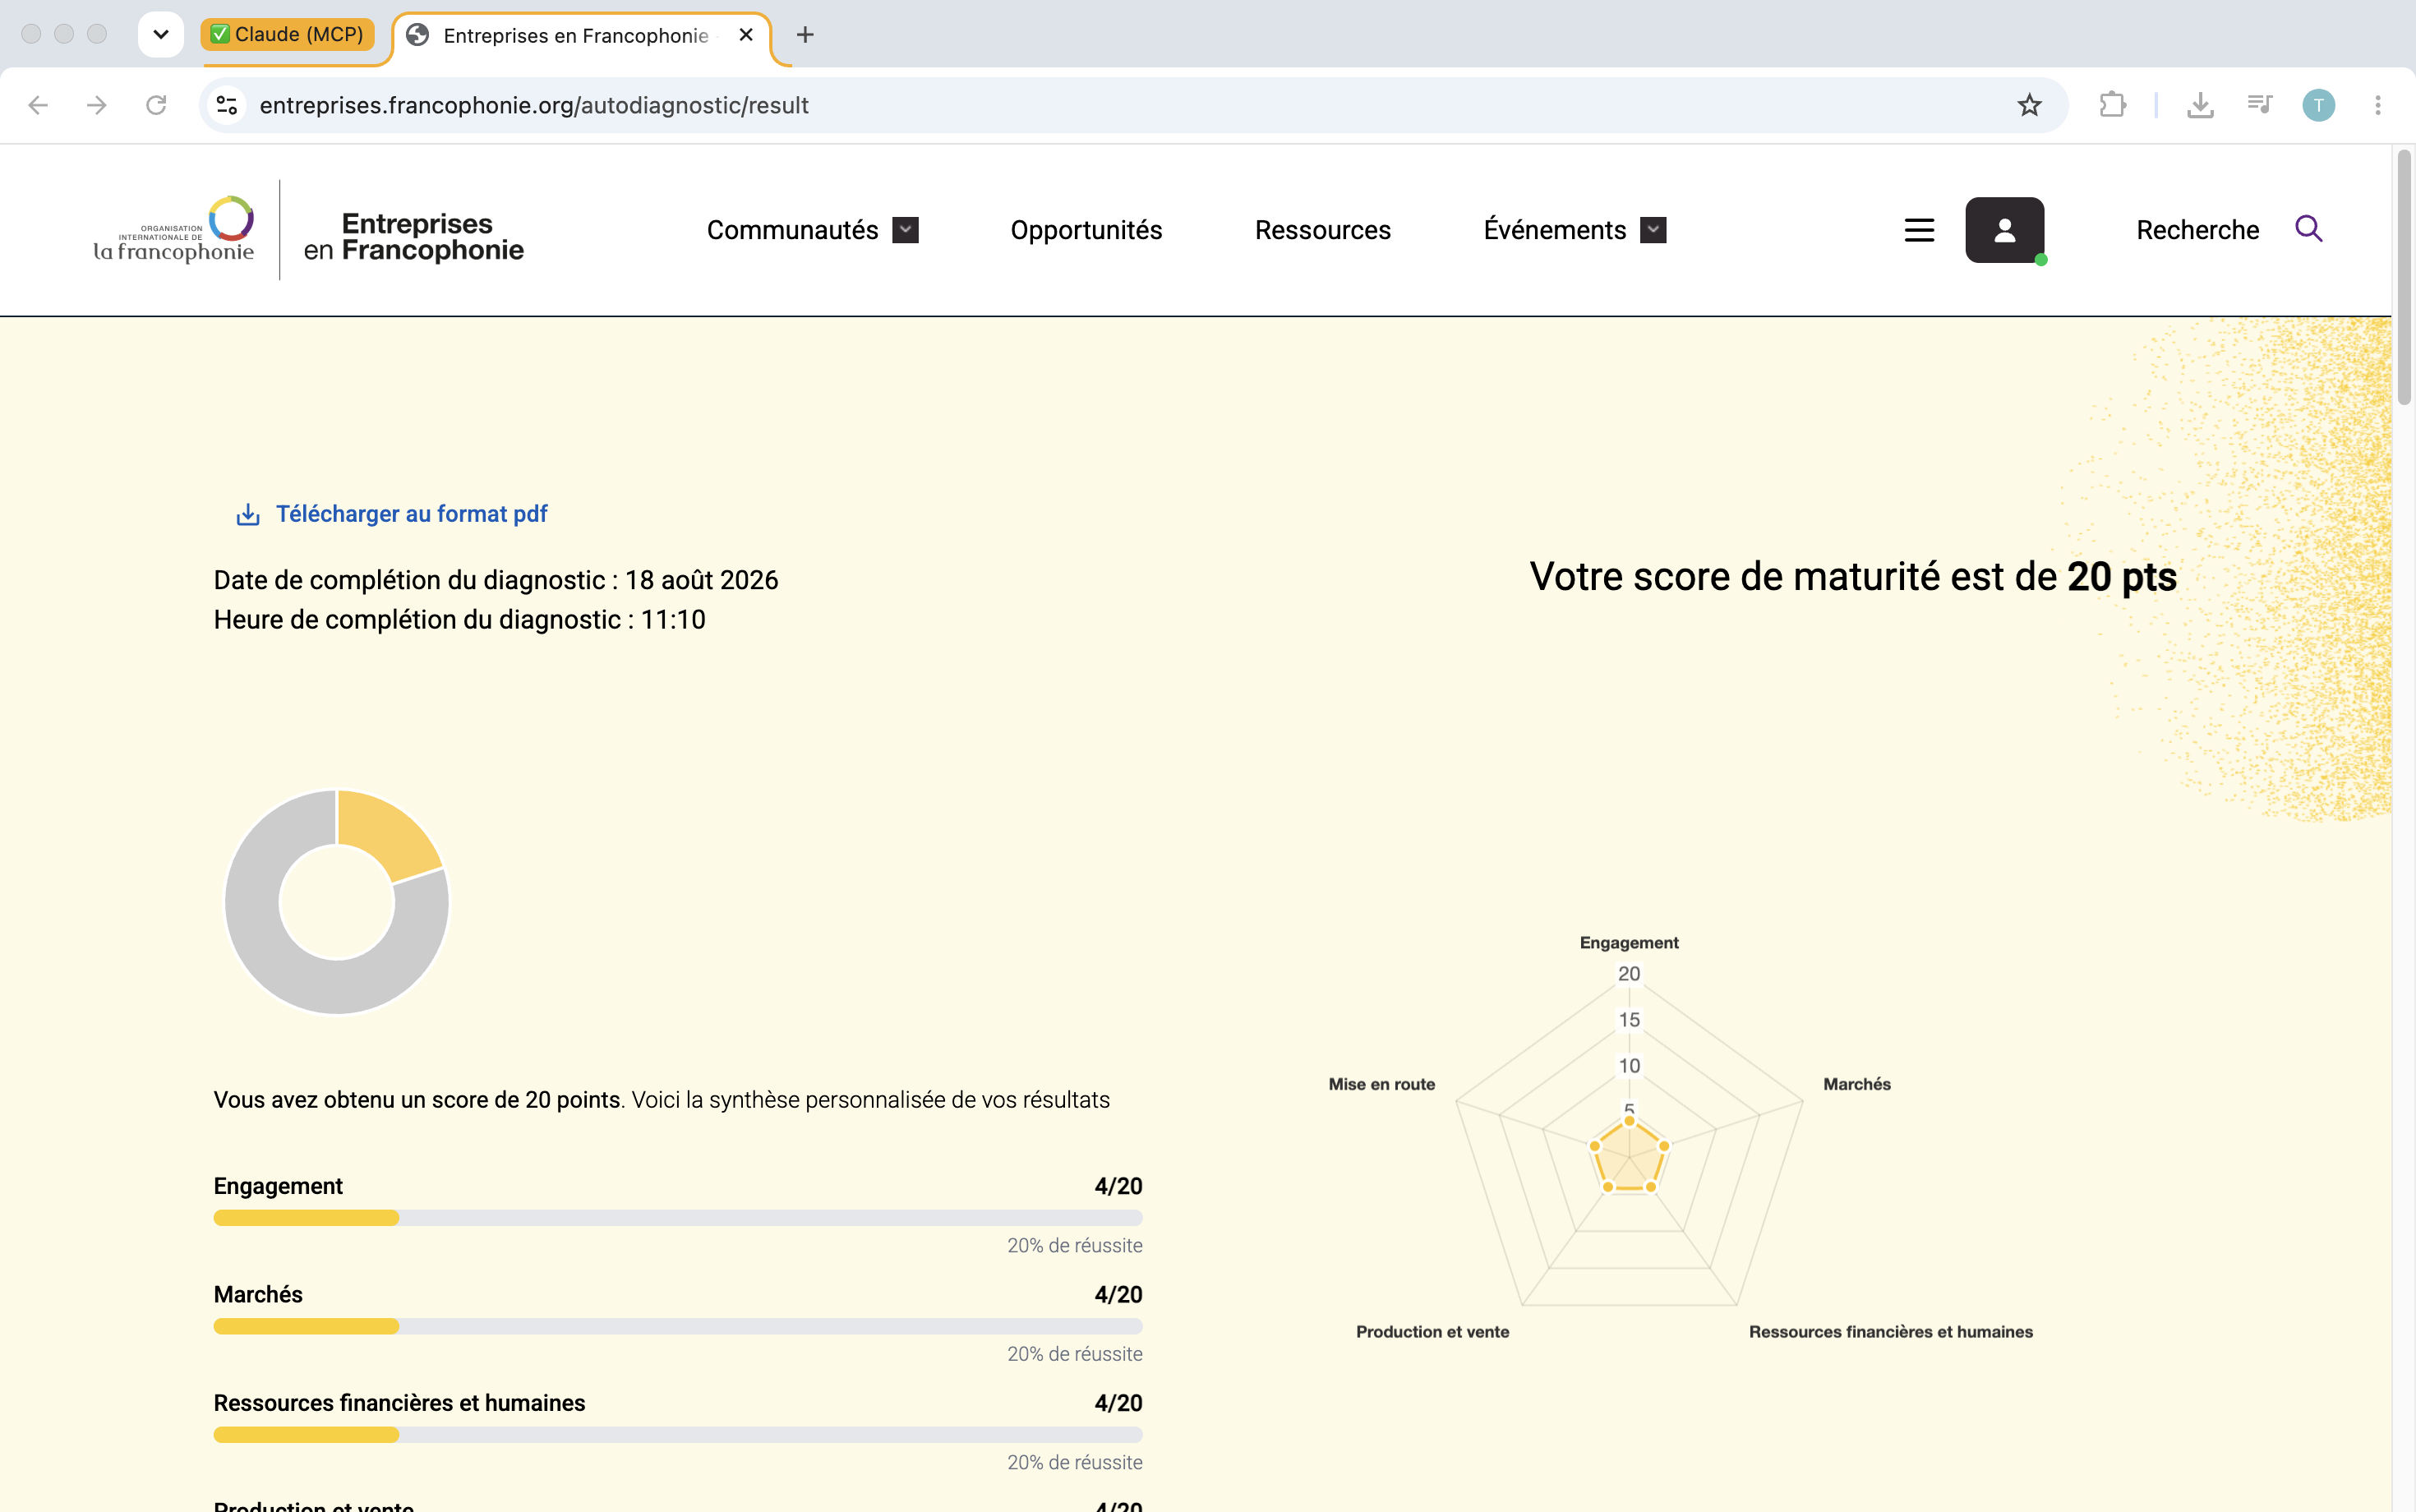Image resolution: width=2416 pixels, height=1512 pixels.
Task: Click the Francophonie organisation logo
Action: click(174, 230)
